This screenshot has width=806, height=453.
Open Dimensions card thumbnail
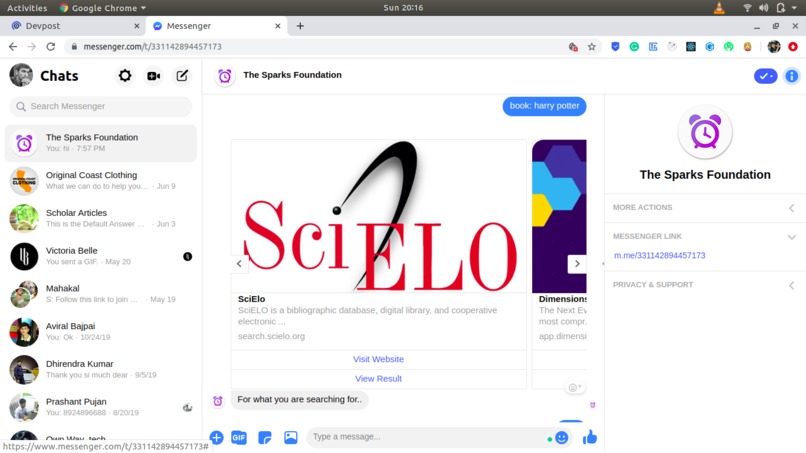[559, 216]
